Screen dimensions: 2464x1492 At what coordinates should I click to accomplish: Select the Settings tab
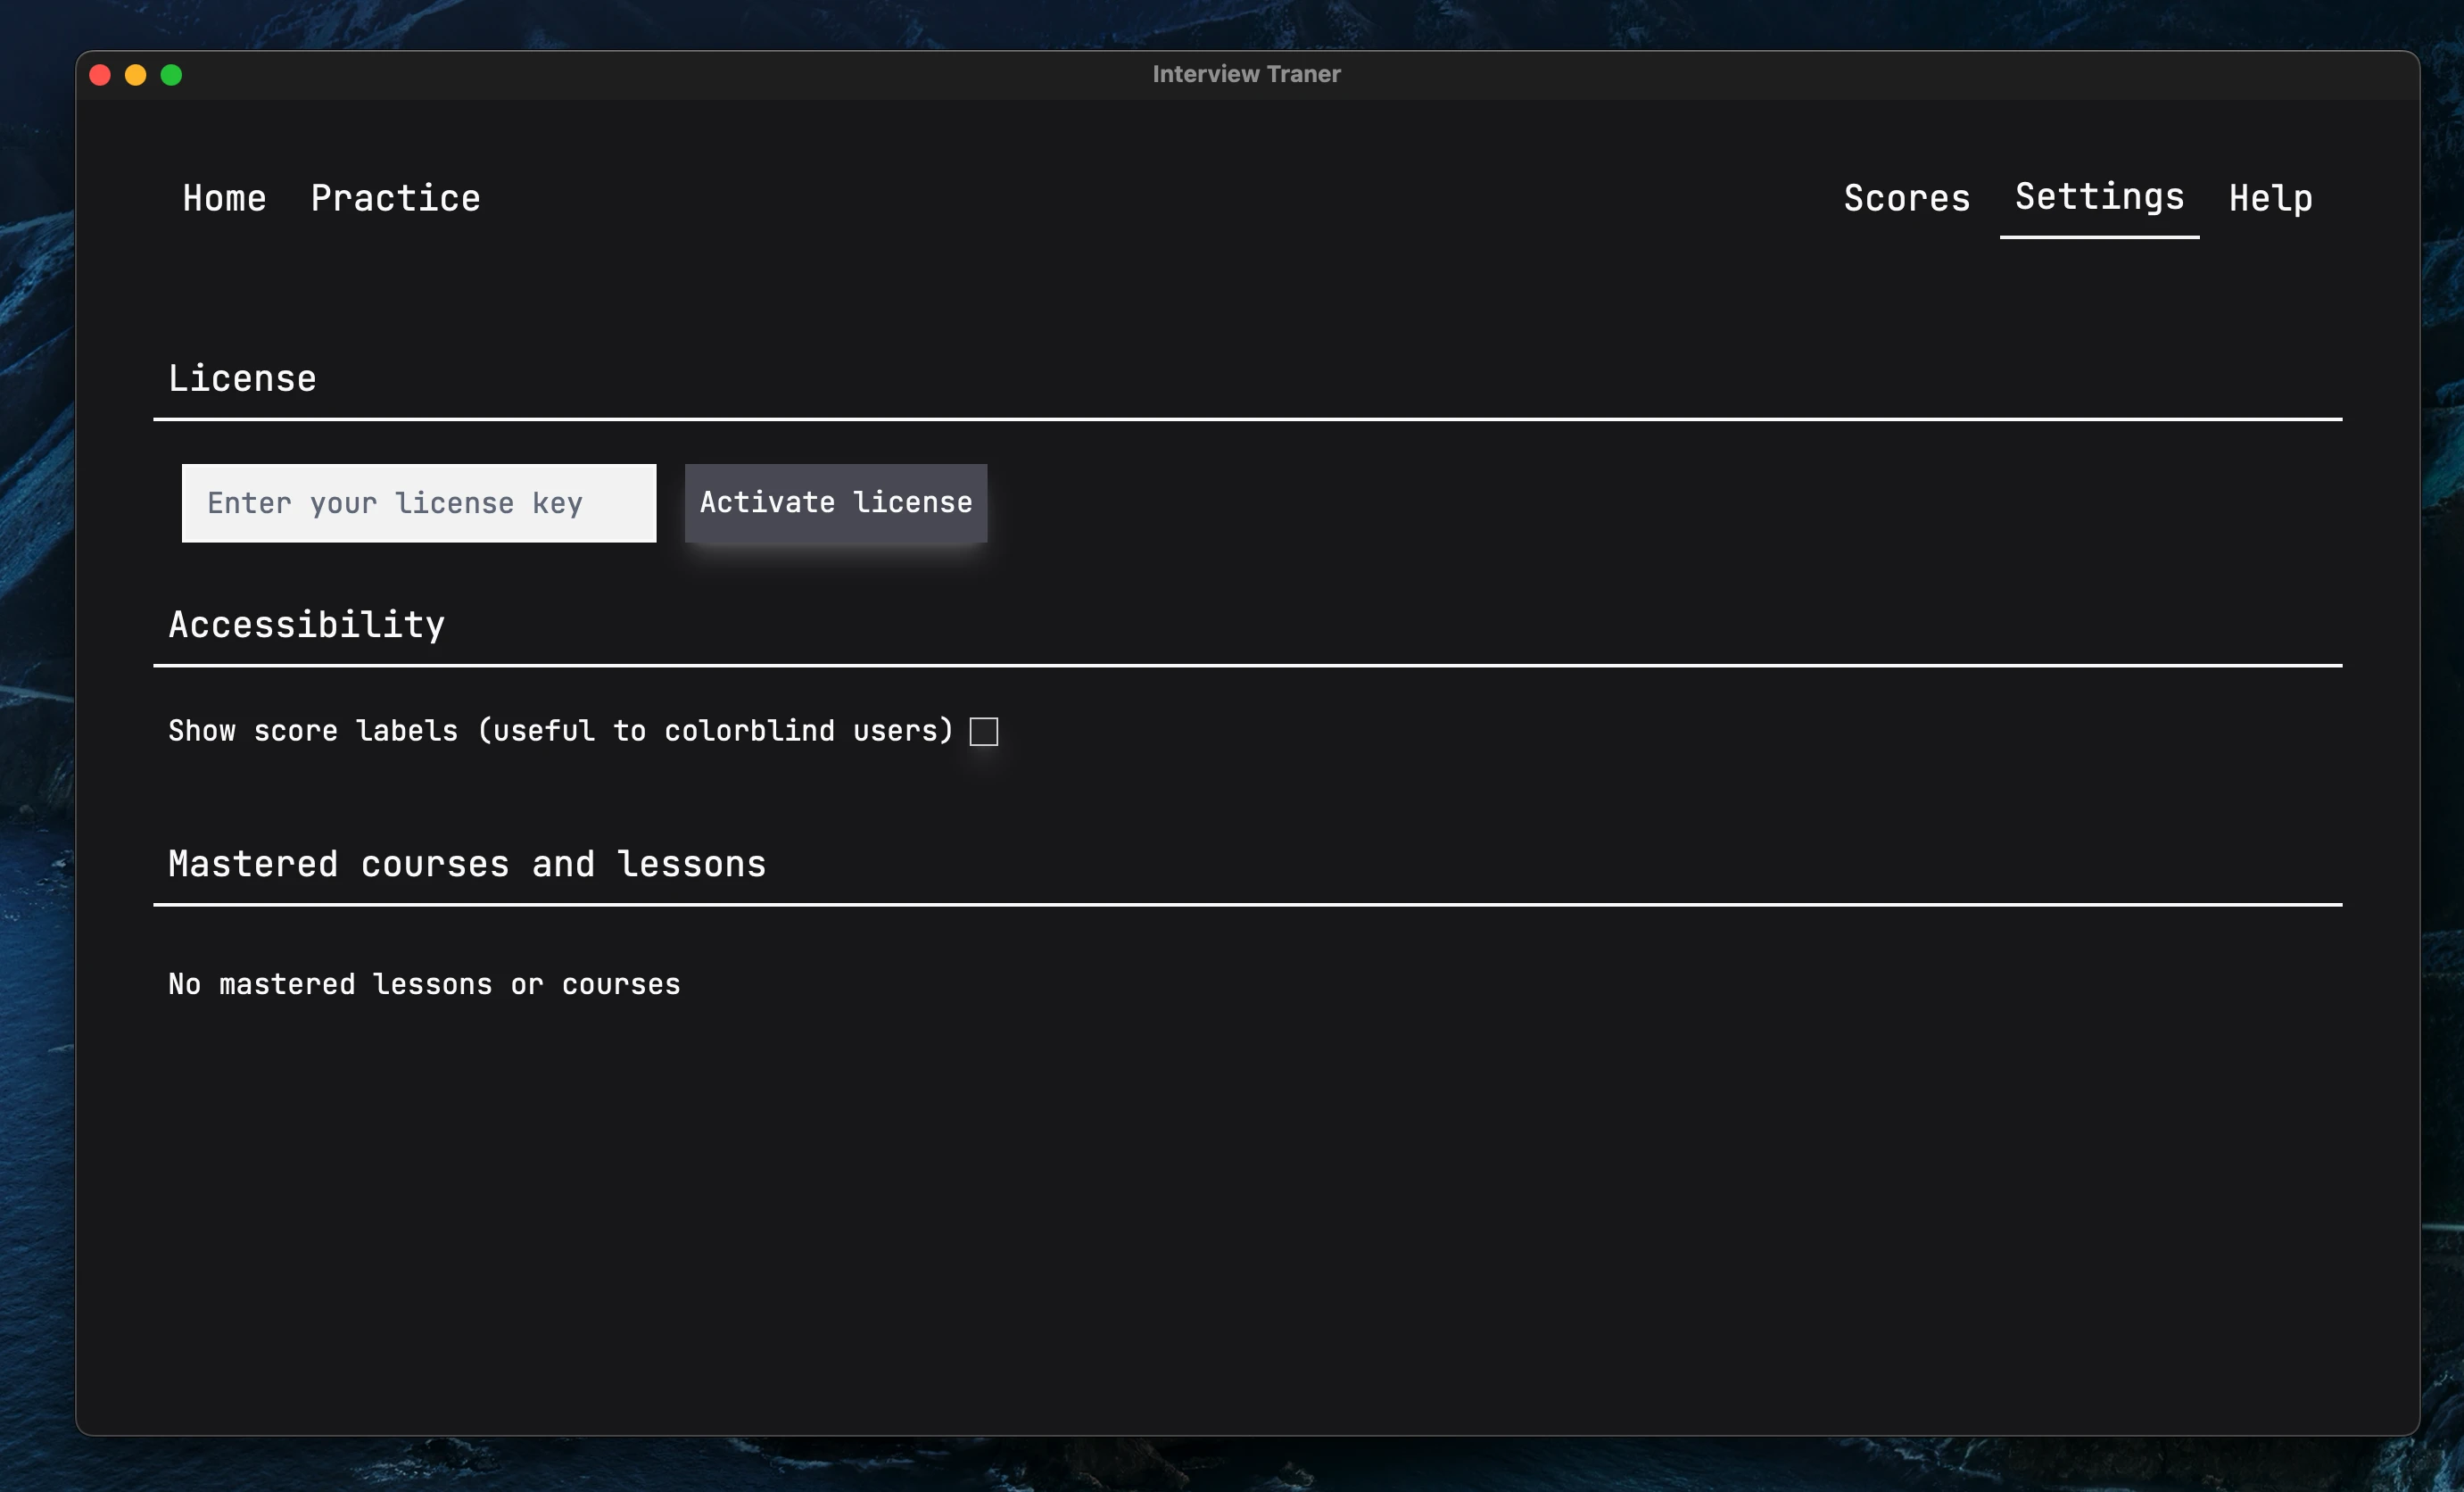(2098, 196)
